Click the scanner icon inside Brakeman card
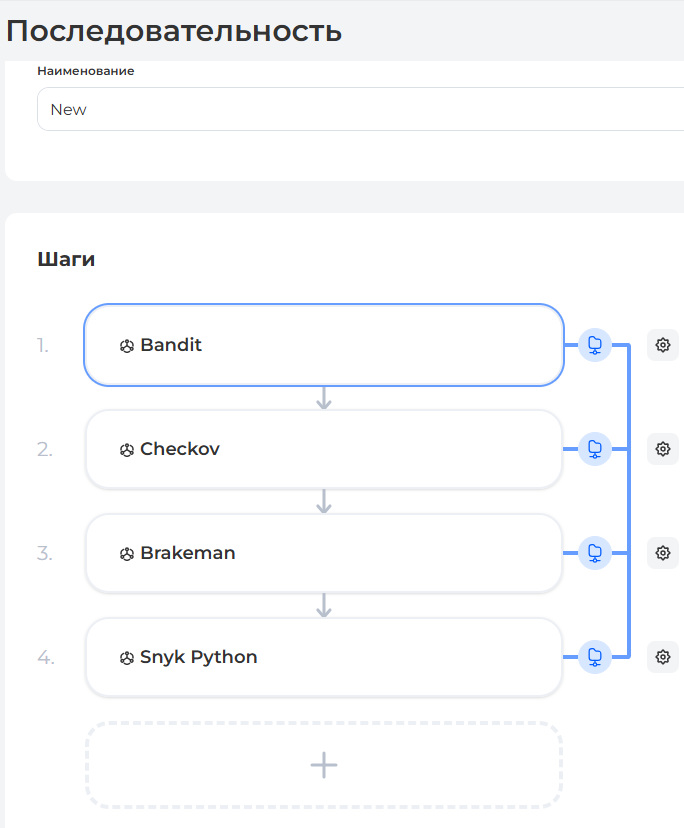The image size is (684, 828). click(127, 554)
